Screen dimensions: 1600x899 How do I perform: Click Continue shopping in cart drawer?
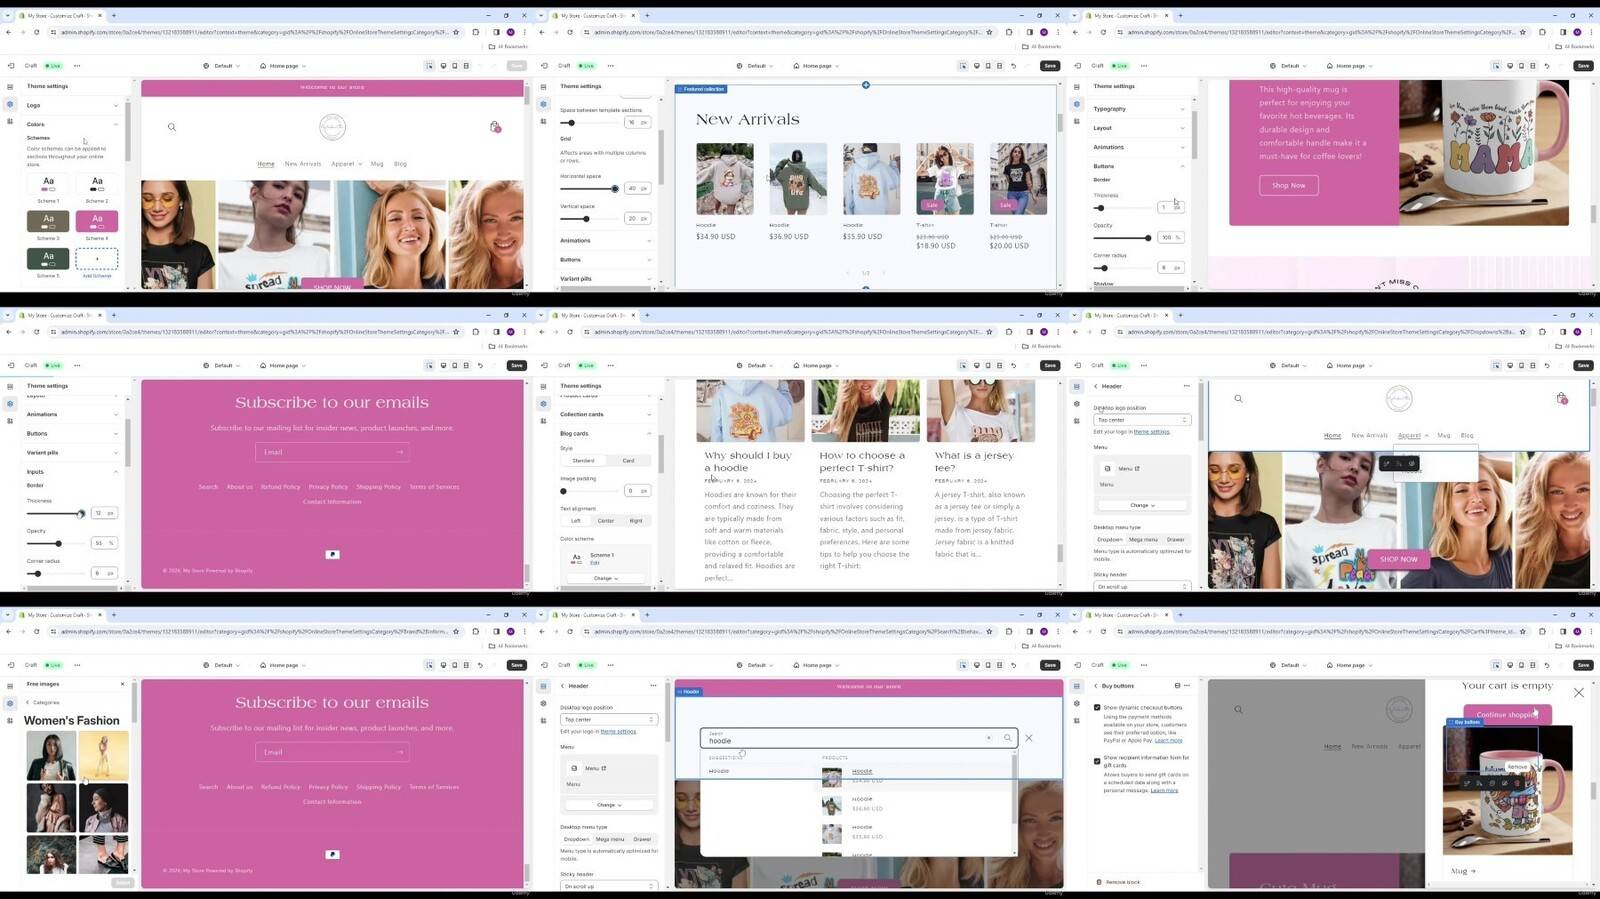(x=1507, y=714)
